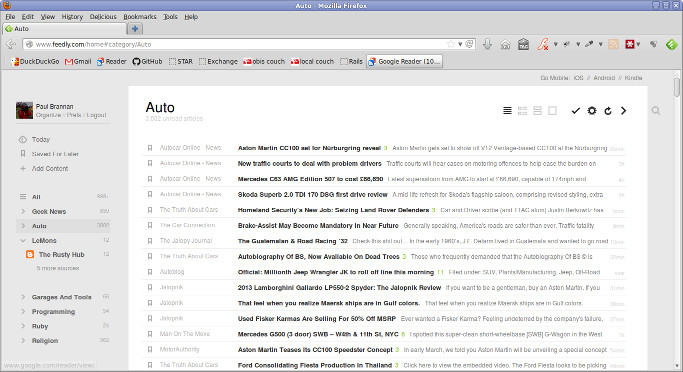
Task: Open the DuckDuckGo bookmark
Action: (35, 61)
